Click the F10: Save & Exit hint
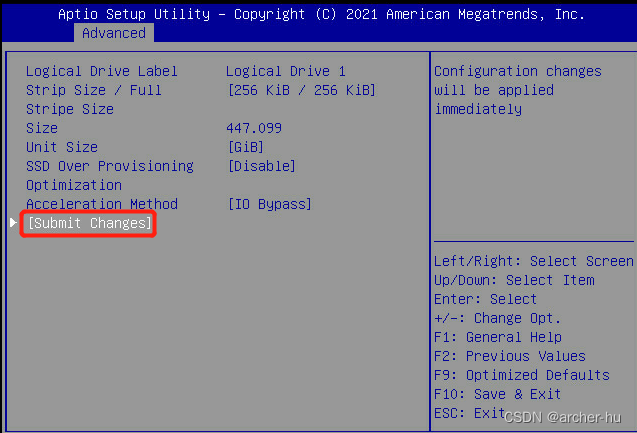 498,394
